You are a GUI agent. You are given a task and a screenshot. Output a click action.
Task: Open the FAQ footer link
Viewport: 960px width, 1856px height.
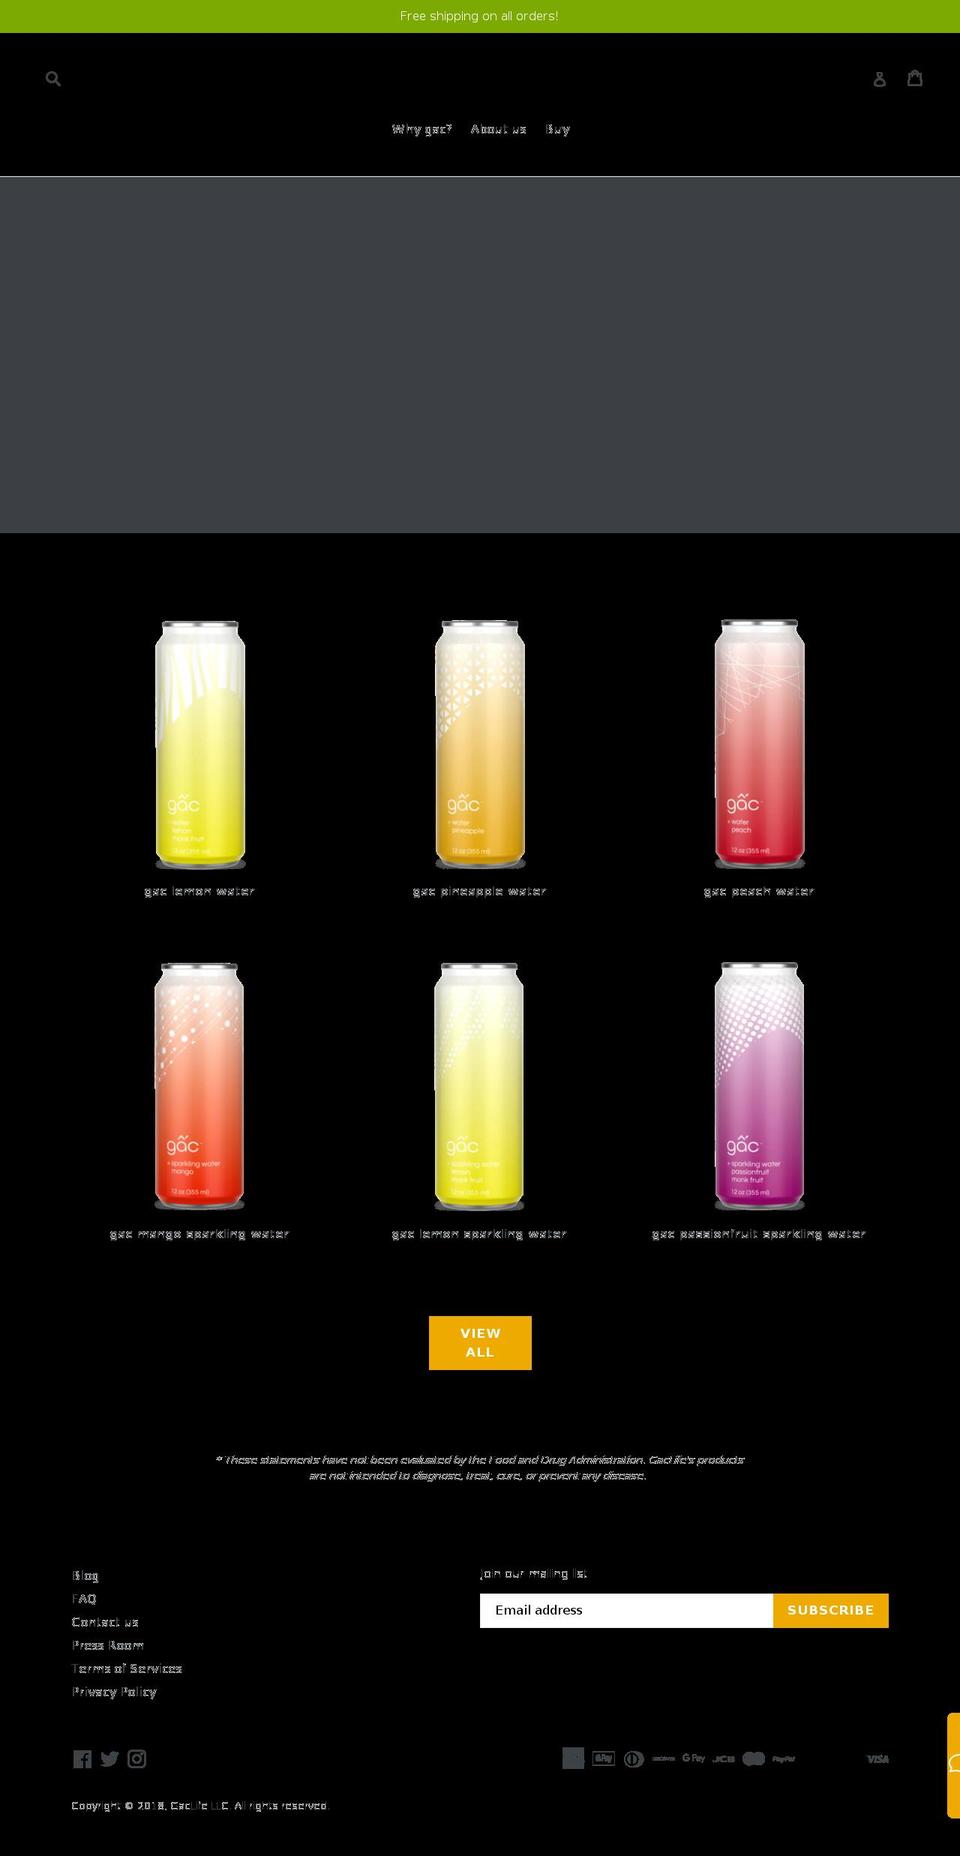[x=84, y=1599]
